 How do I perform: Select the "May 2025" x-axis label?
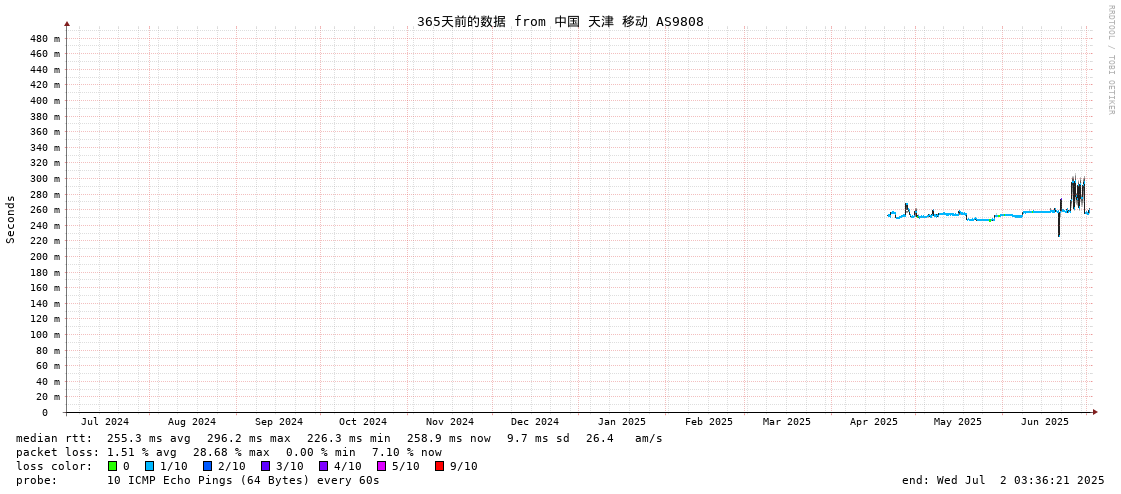tap(958, 422)
